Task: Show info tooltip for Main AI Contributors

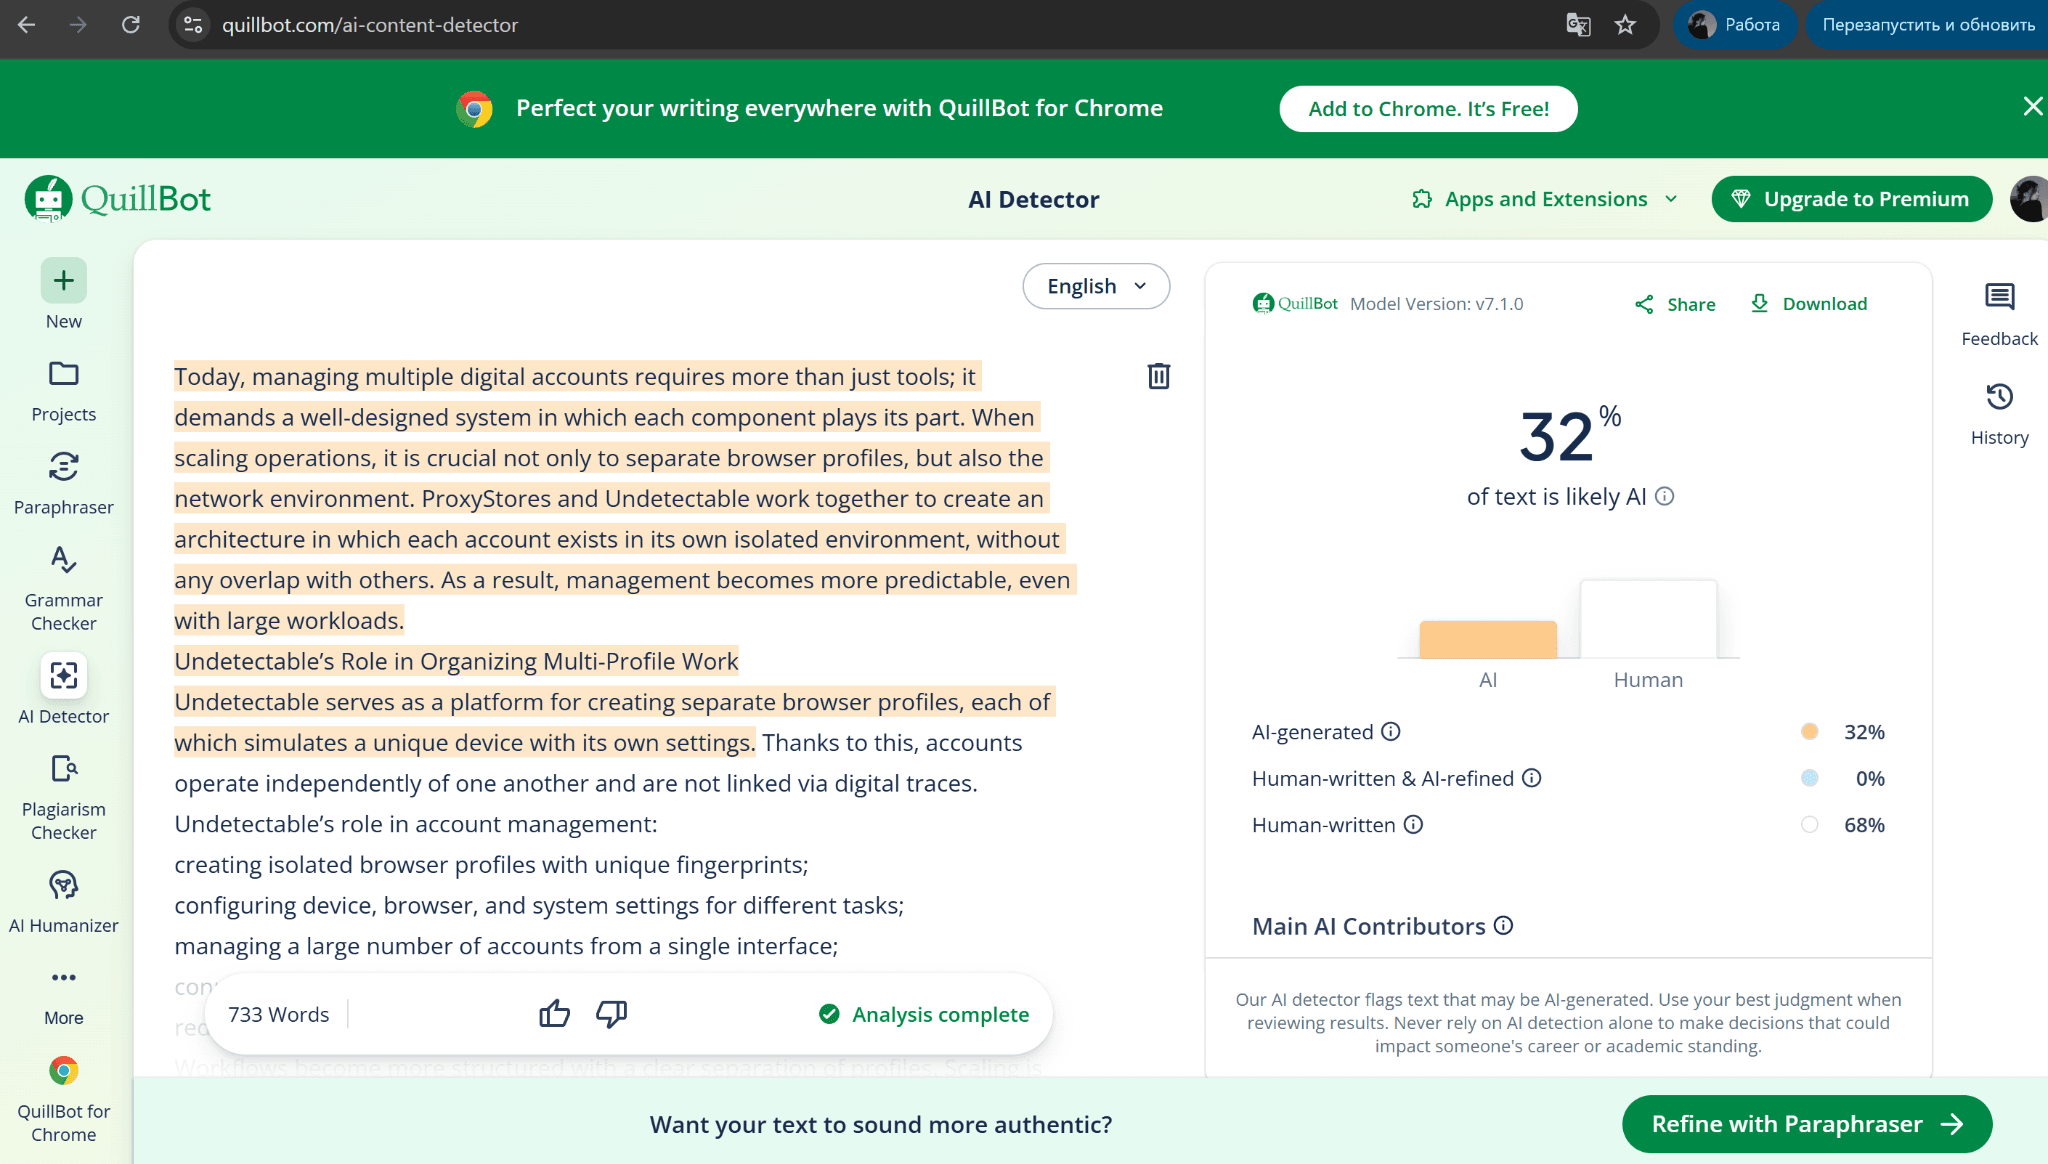Action: click(x=1503, y=926)
